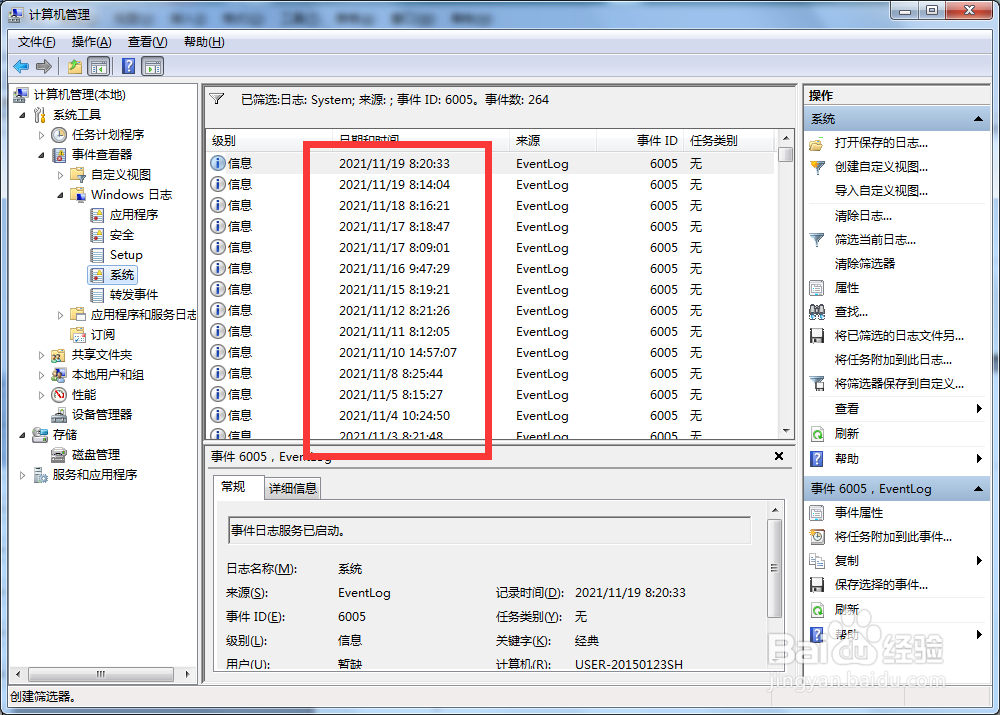1000x715 pixels.
Task: Click 保存选择的事件 action
Action: click(x=881, y=585)
